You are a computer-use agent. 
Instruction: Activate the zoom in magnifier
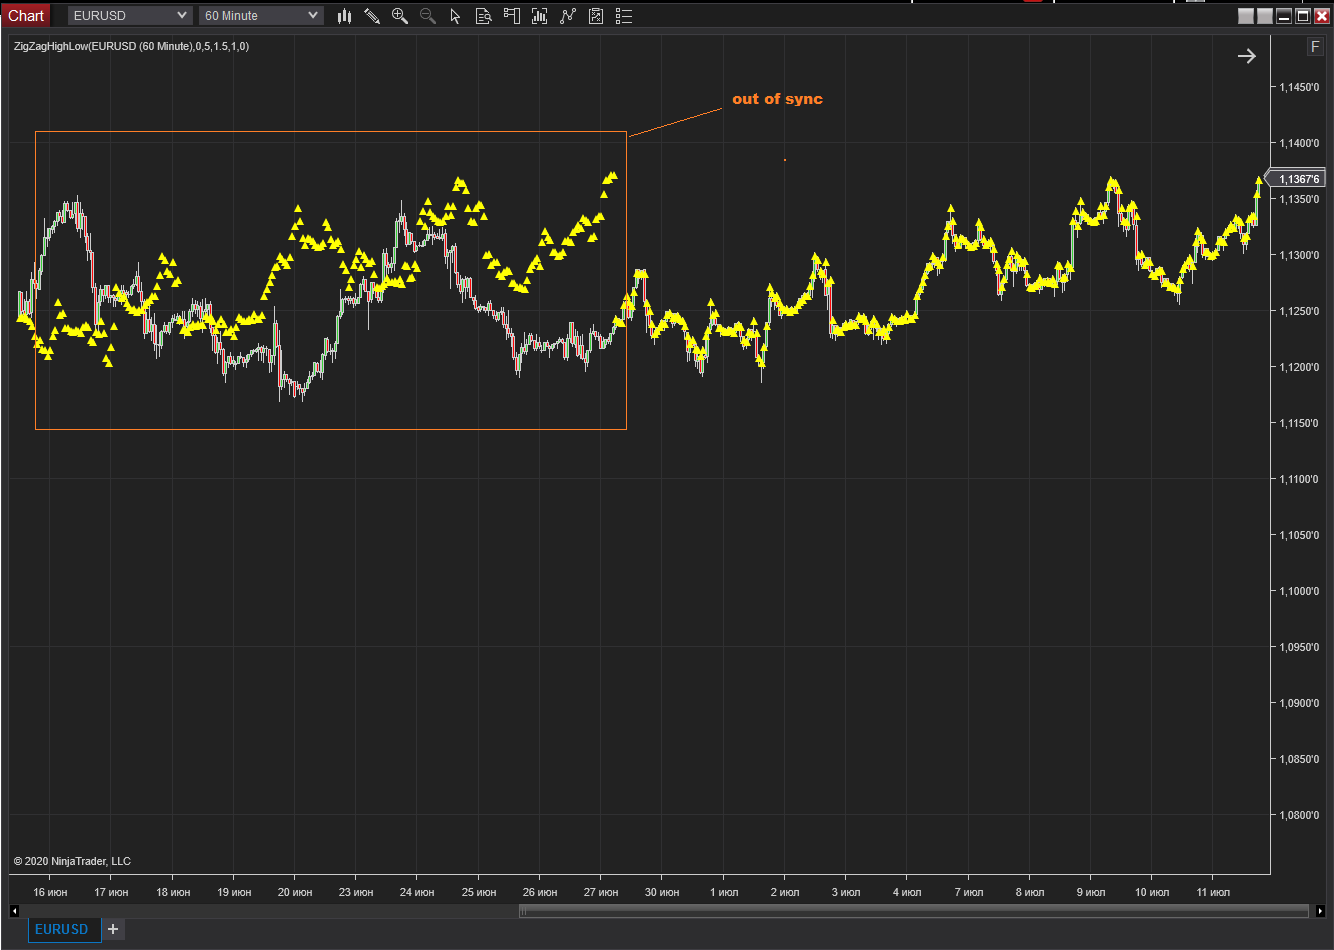[400, 16]
